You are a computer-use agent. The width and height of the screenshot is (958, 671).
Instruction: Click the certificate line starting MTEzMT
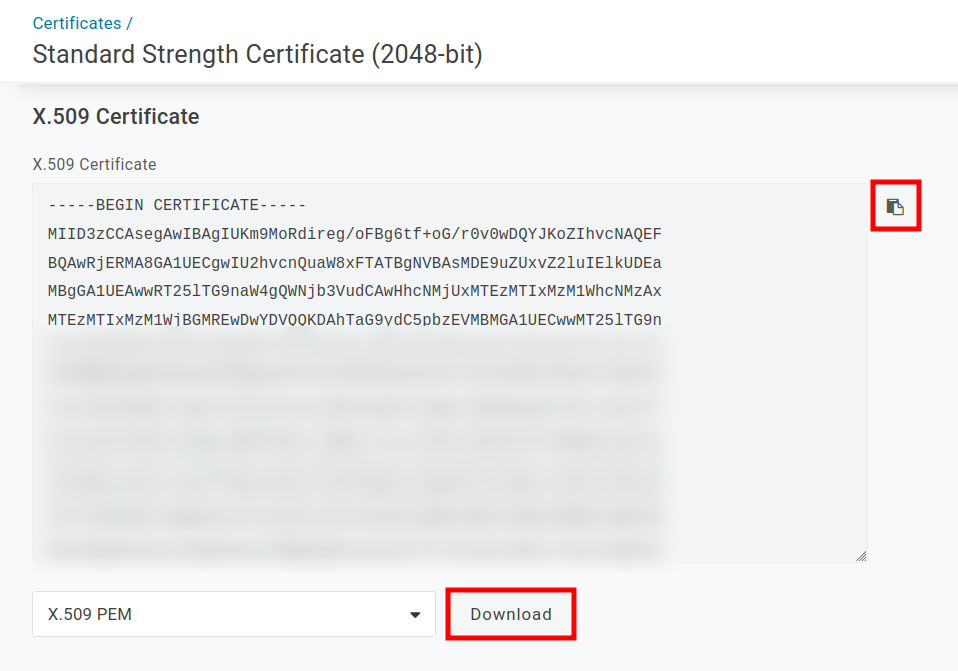pos(354,320)
